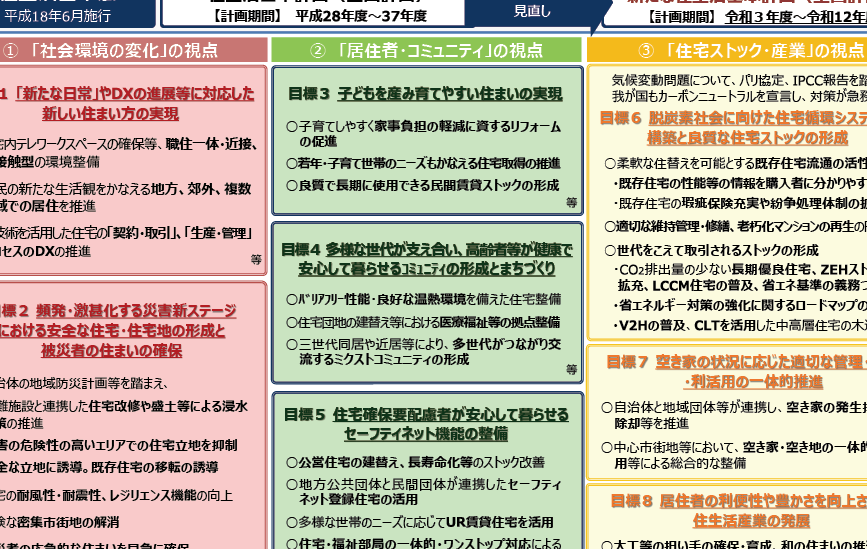Image resolution: width=867 pixels, height=549 pixels.
Task: Click the 目標3 子どもを産み育てやすい住まいの実現 heading
Action: (x=425, y=94)
